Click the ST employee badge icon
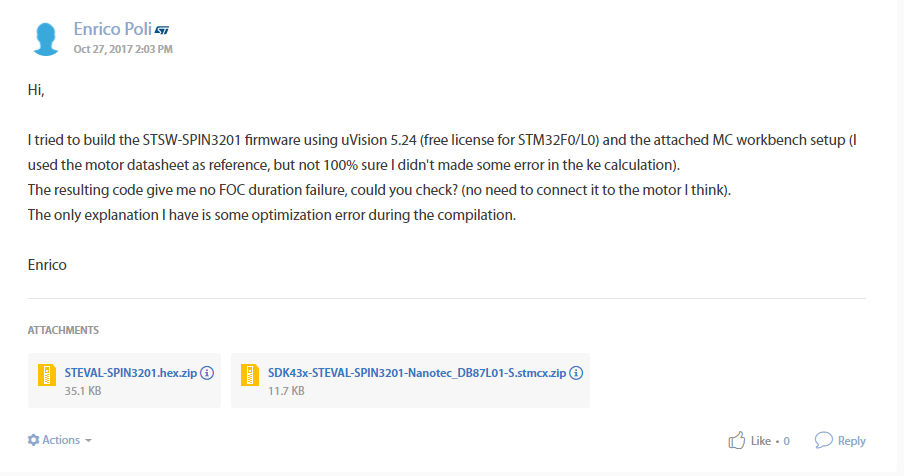 coord(162,30)
